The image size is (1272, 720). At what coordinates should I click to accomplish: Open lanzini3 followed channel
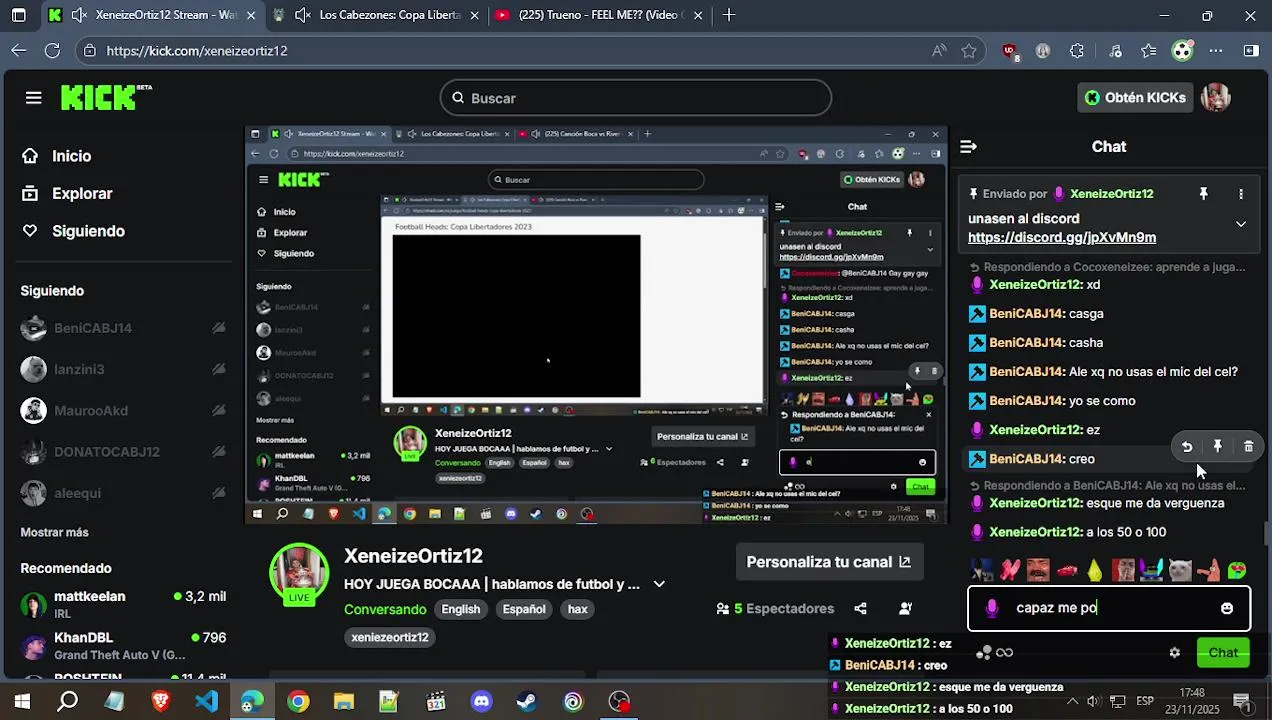[122, 369]
